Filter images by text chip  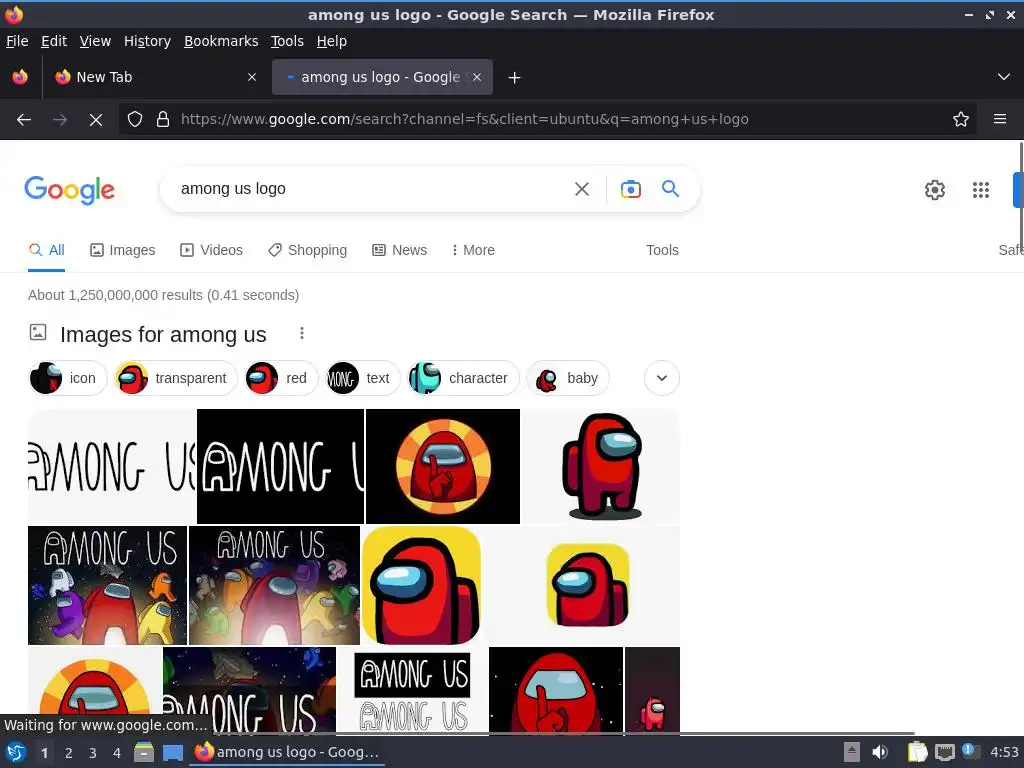click(x=362, y=378)
